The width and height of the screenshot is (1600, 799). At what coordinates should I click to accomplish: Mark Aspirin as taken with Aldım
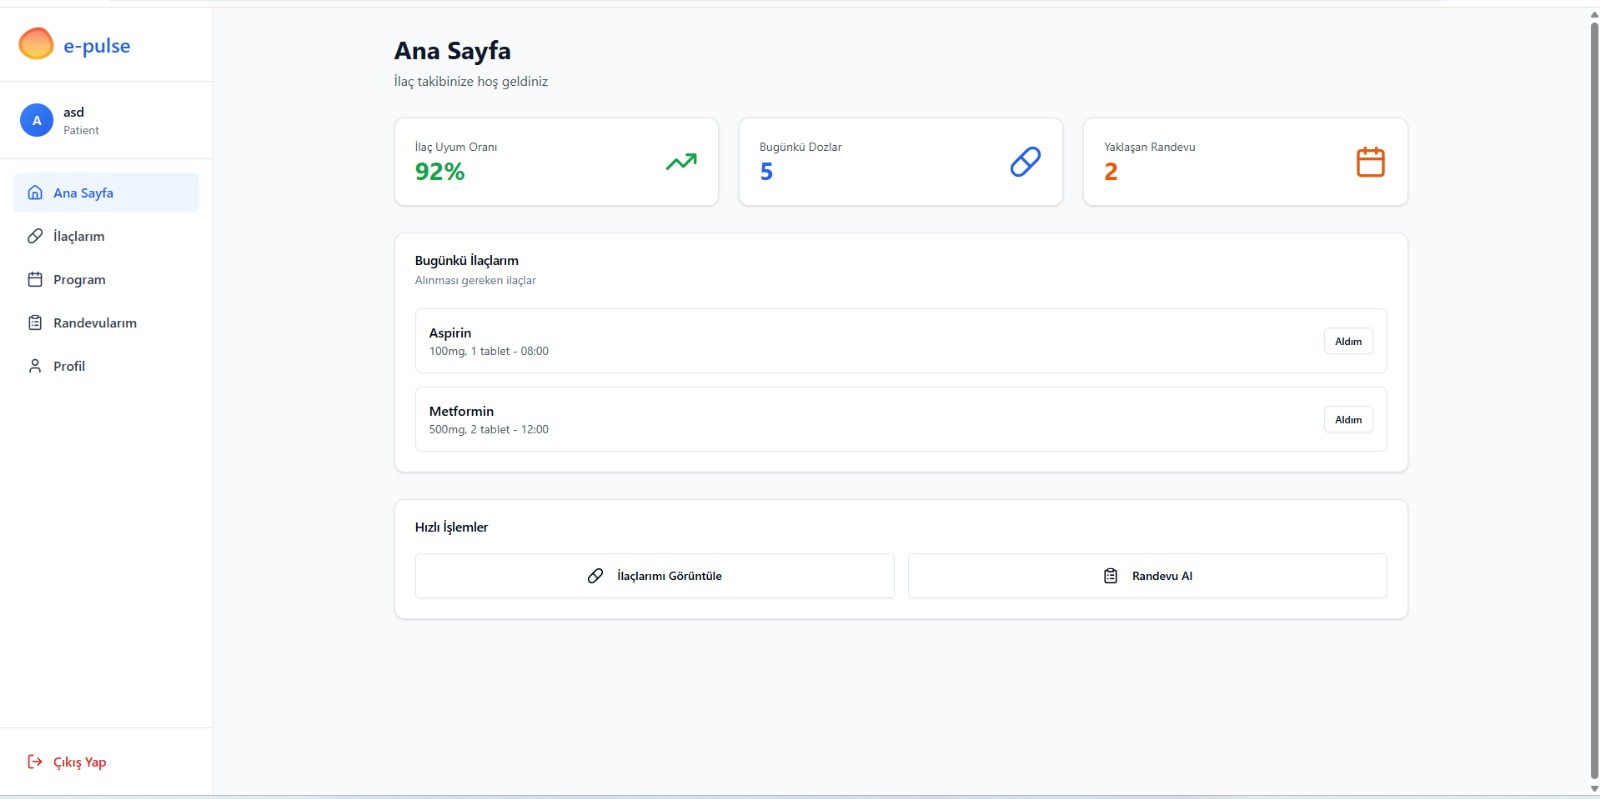1348,342
